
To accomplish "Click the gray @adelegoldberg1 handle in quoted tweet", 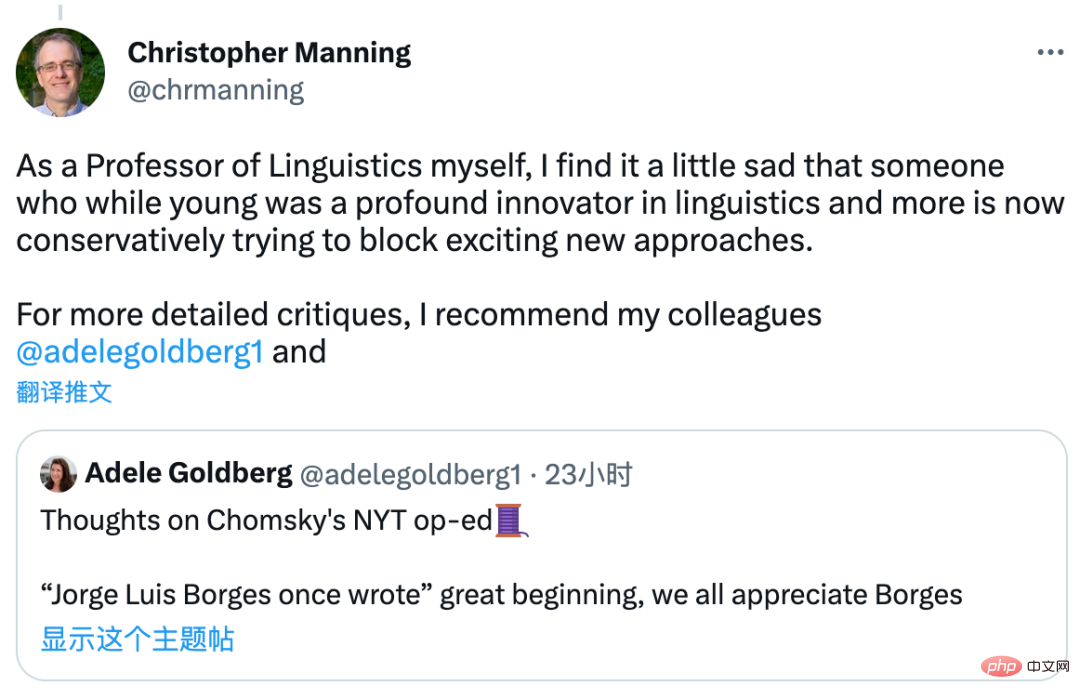I will pyautogui.click(x=411, y=474).
